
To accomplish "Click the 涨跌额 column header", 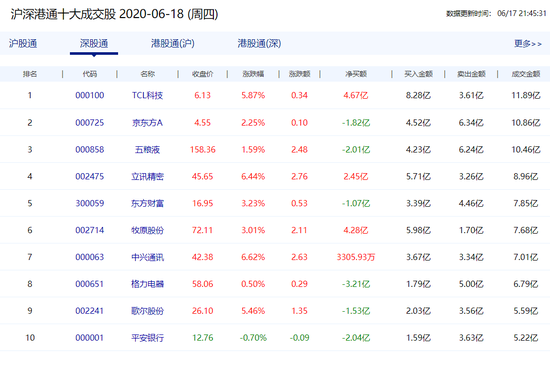I will pyautogui.click(x=299, y=74).
